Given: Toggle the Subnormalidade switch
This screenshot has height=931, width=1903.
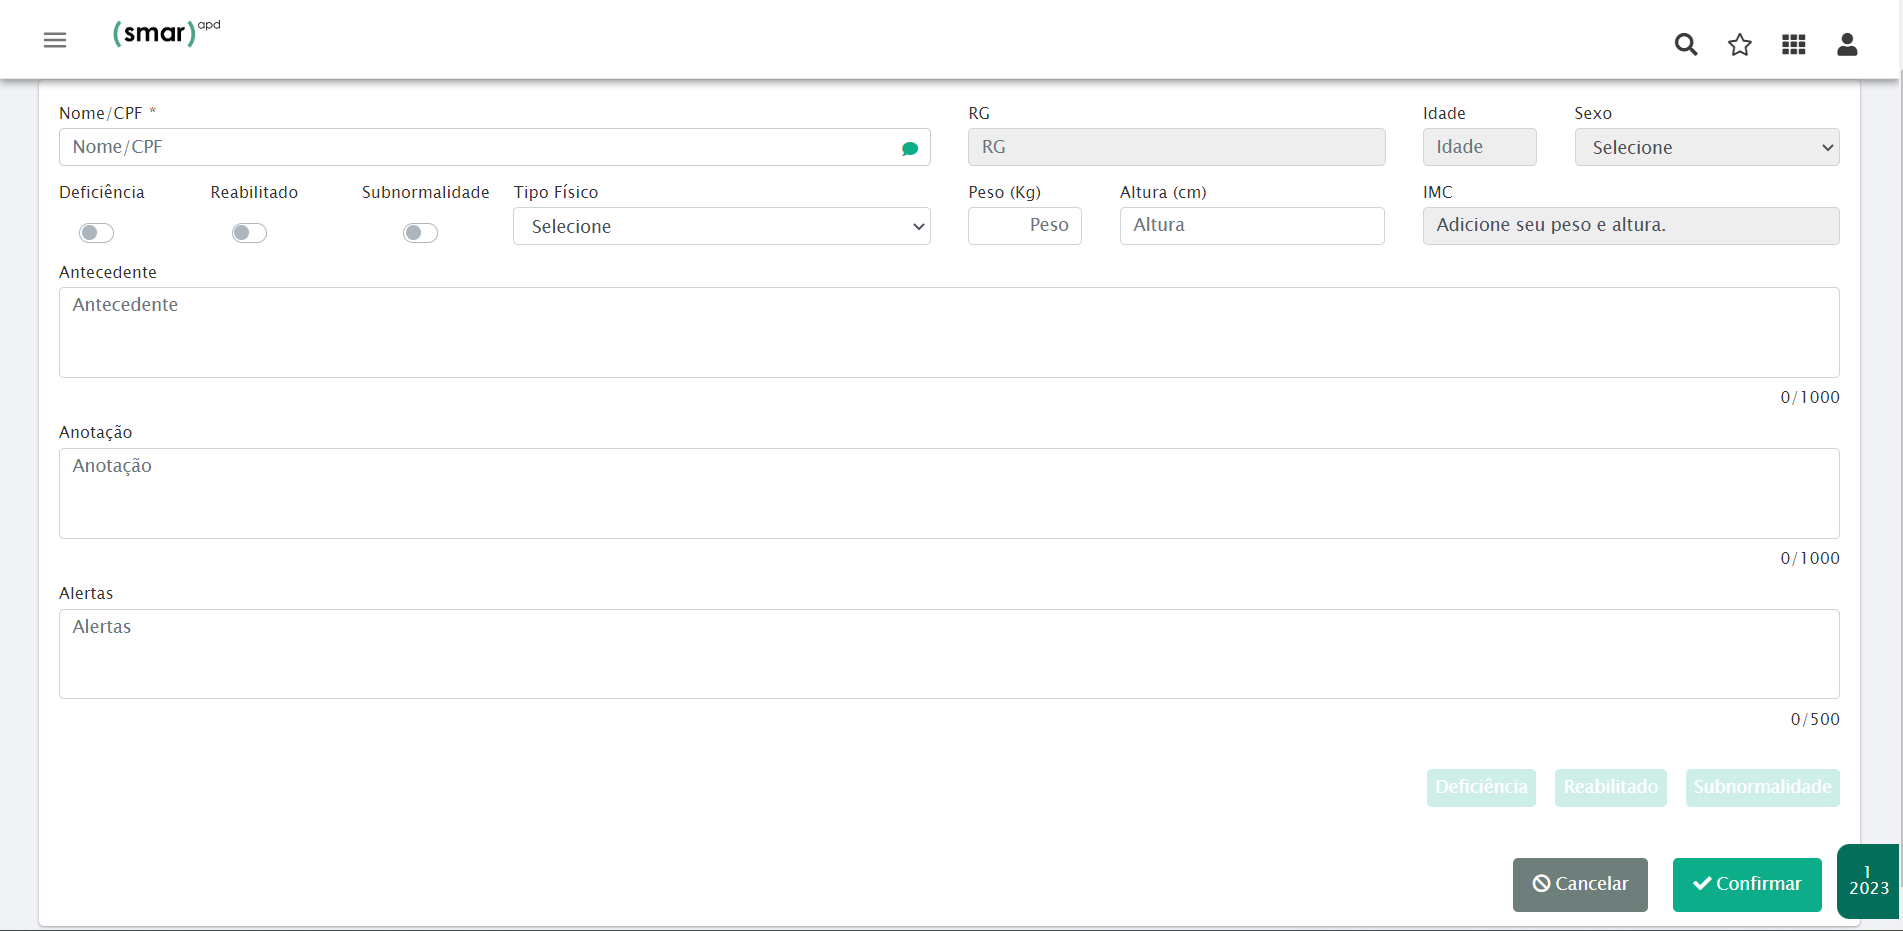Looking at the screenshot, I should [x=420, y=233].
